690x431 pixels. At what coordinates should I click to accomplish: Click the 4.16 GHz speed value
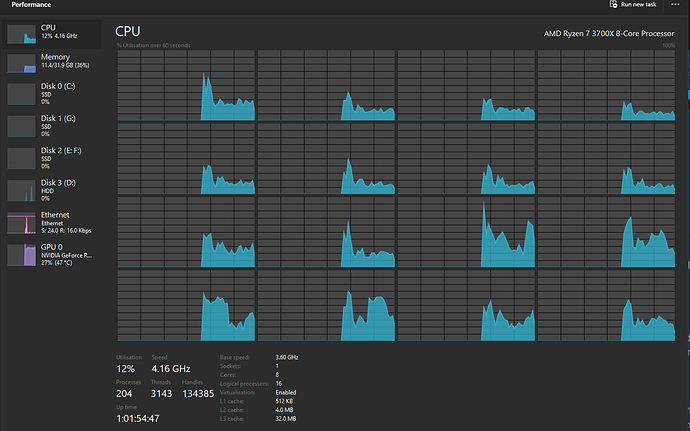click(171, 369)
